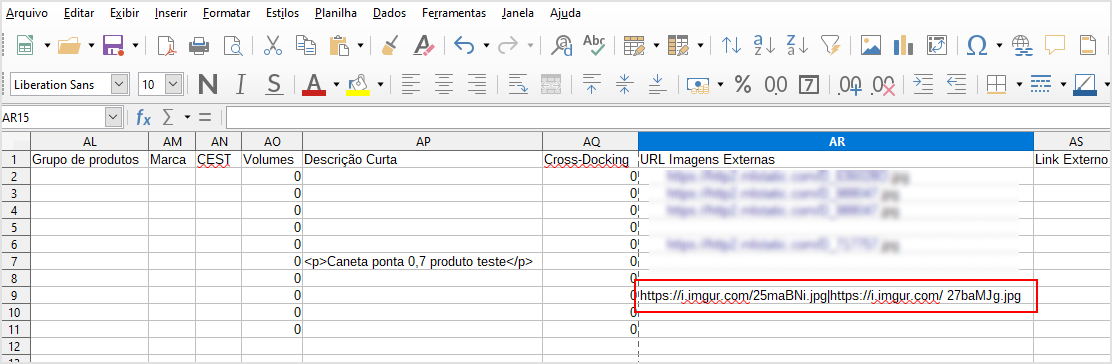Click the Delete Decimal Place icon

884,85
